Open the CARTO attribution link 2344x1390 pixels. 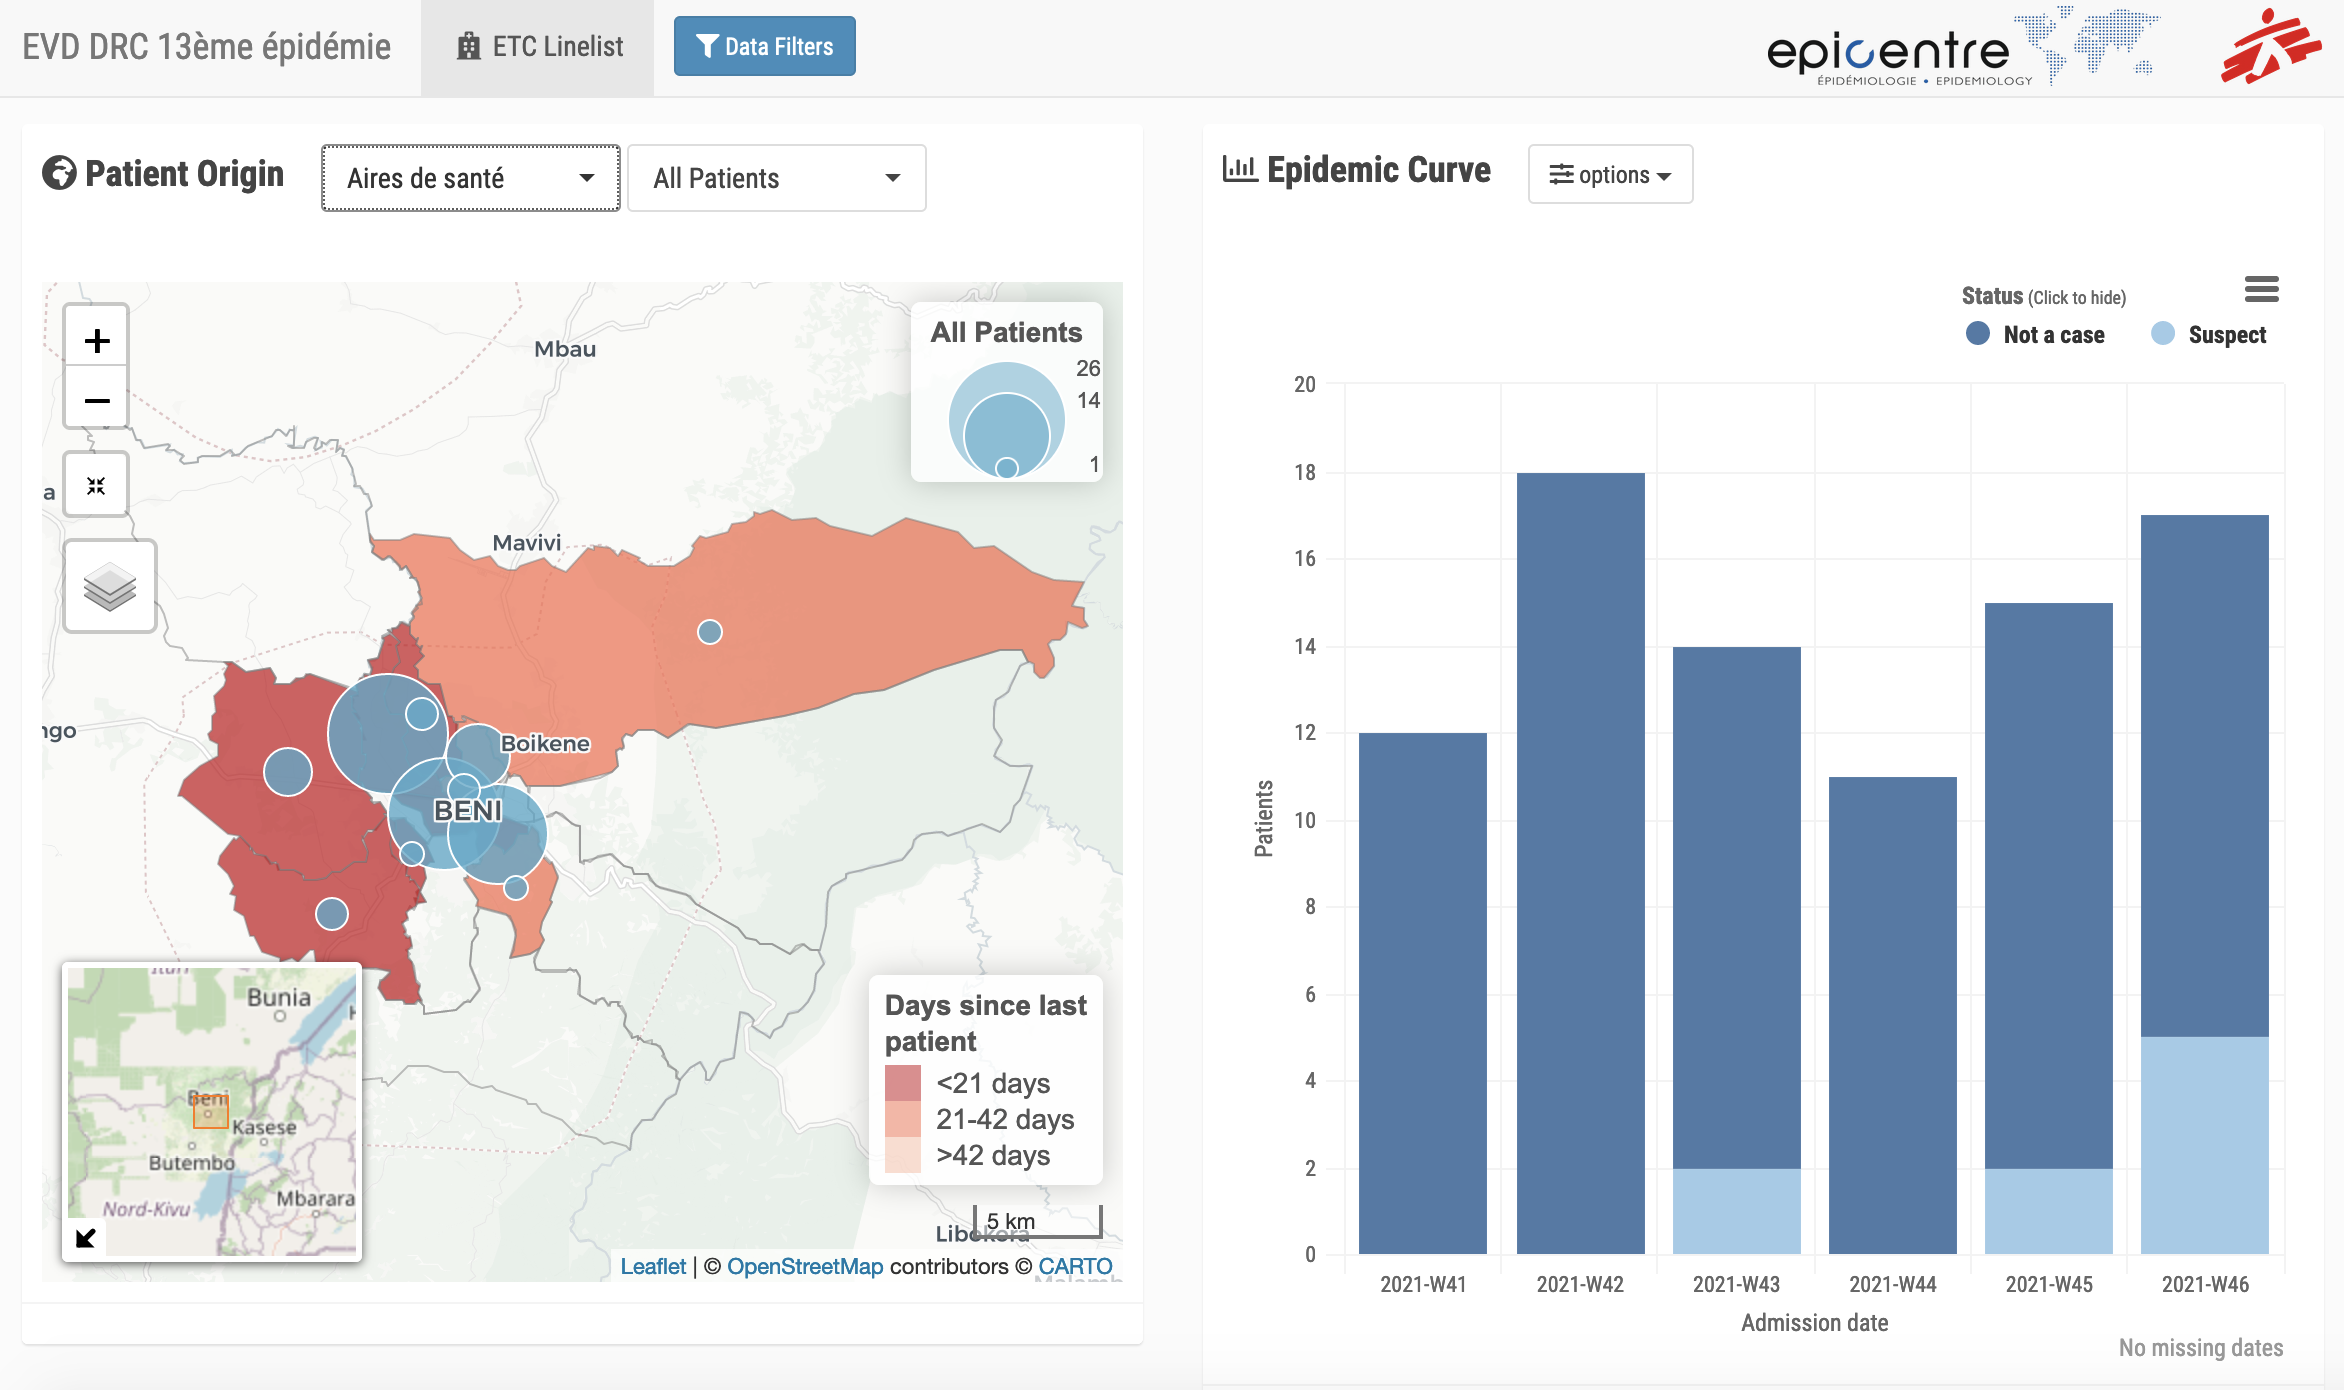1075,1266
